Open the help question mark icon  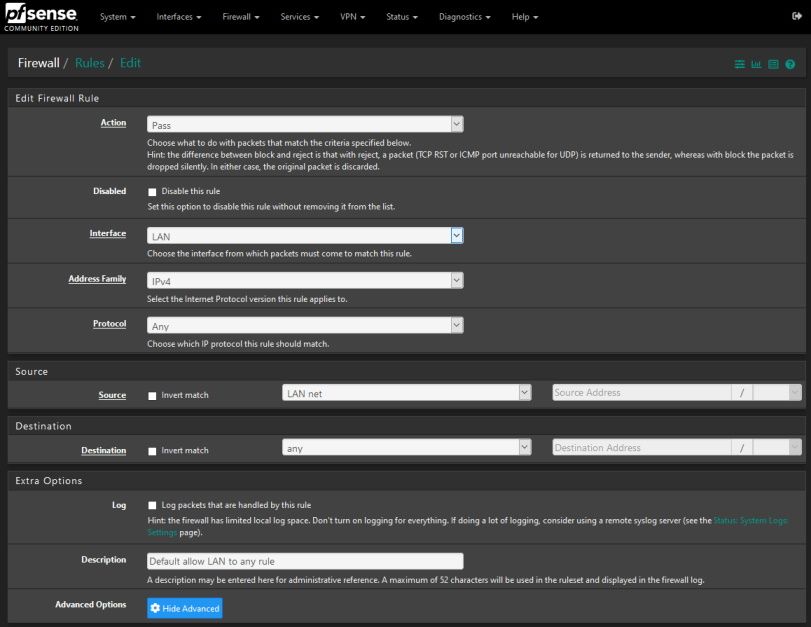point(790,64)
